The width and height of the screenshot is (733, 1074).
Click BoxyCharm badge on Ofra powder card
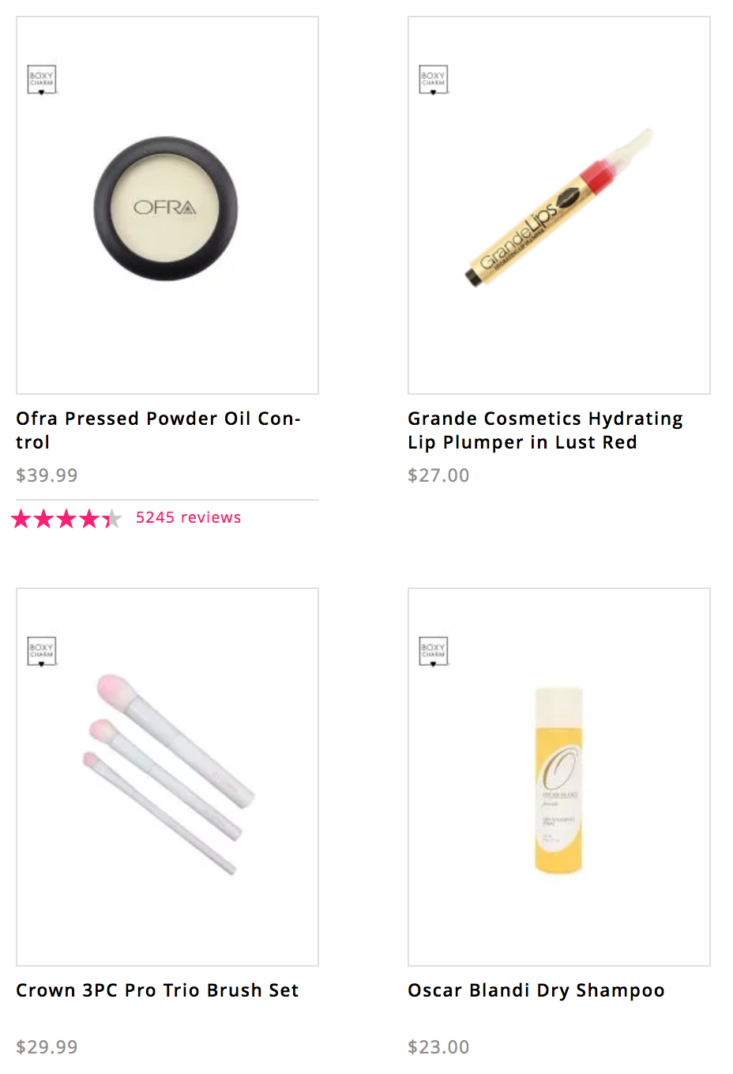41,79
